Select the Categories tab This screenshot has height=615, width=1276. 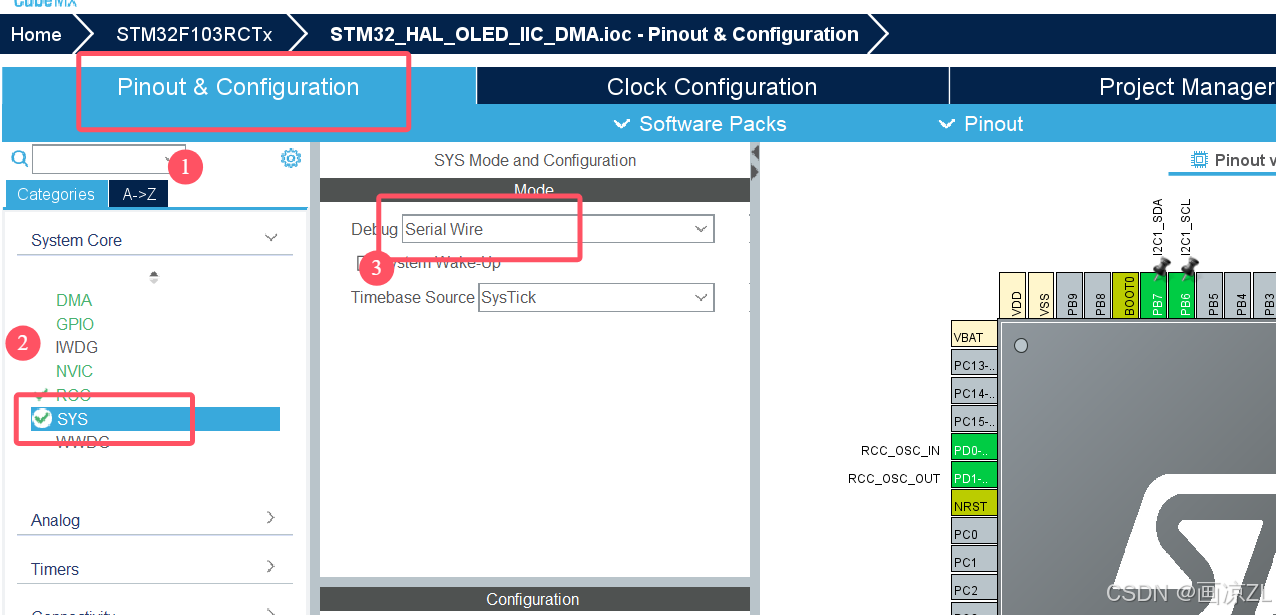[56, 194]
